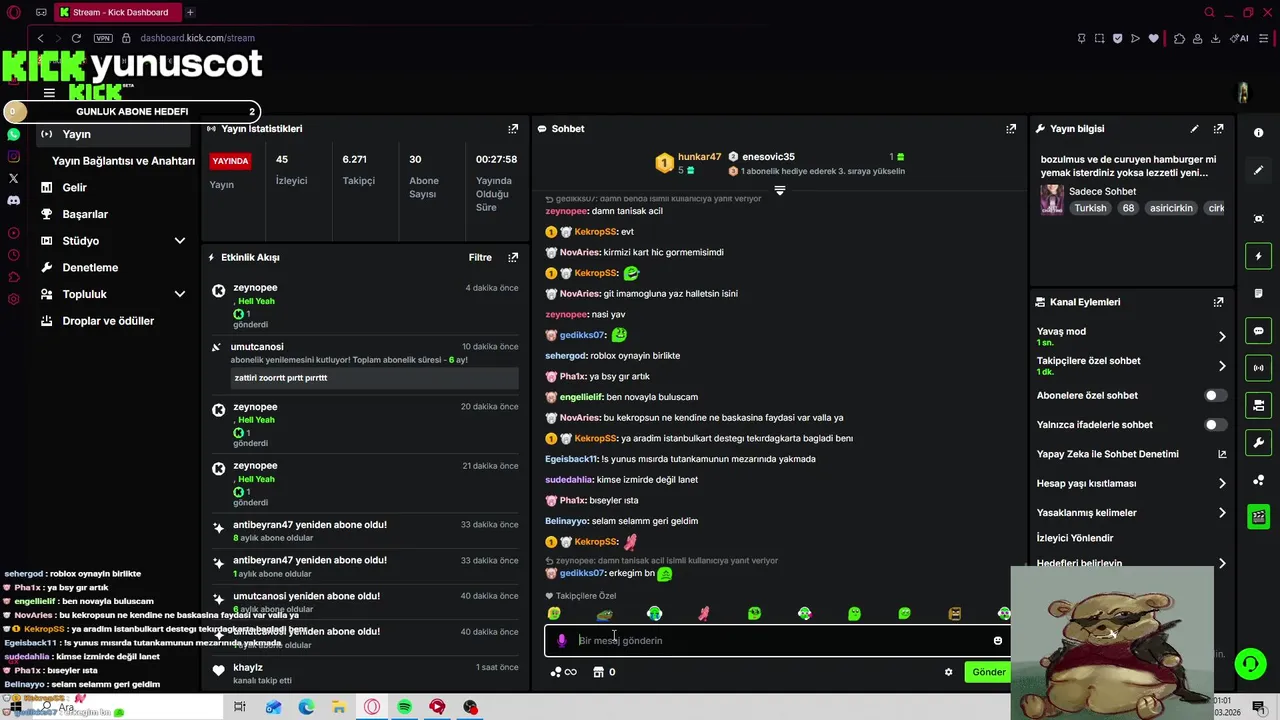The height and width of the screenshot is (720, 1280).
Task: Edit stream info with the pencil icon
Action: pos(1194,129)
